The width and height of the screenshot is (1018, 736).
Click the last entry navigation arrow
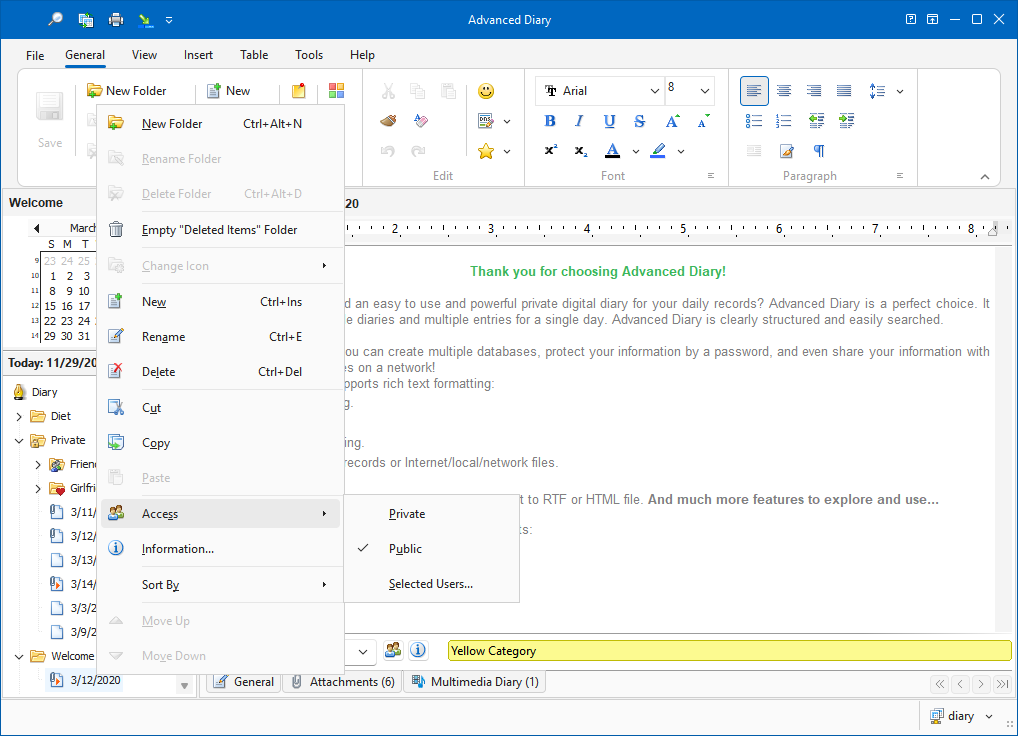click(x=1002, y=683)
